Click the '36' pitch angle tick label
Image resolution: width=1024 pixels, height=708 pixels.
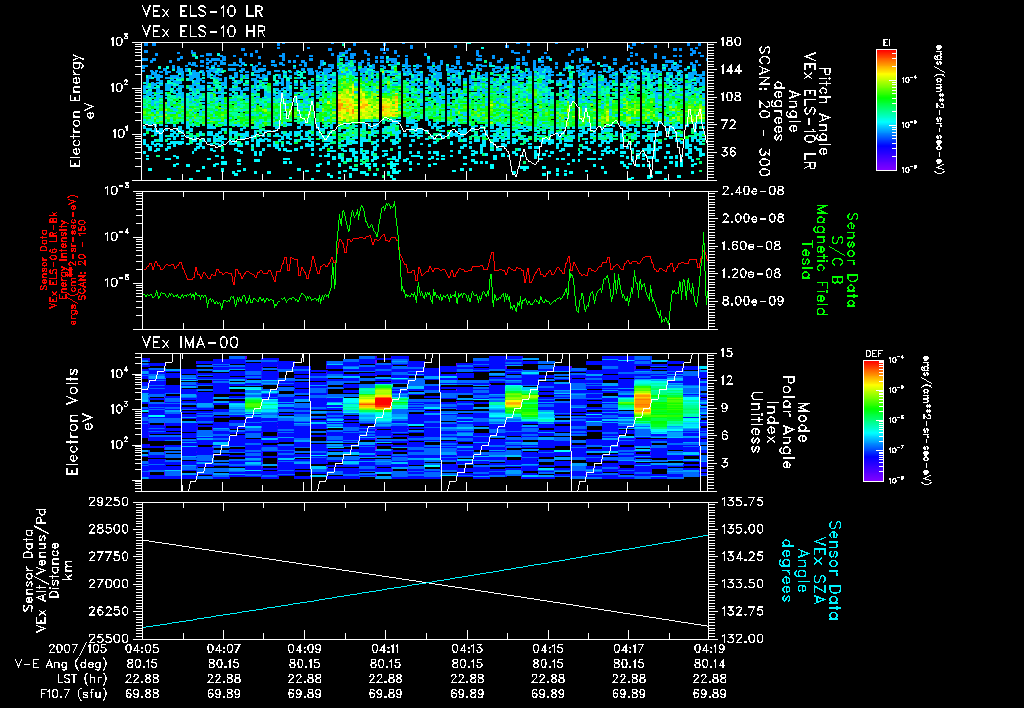pyautogui.click(x=728, y=152)
